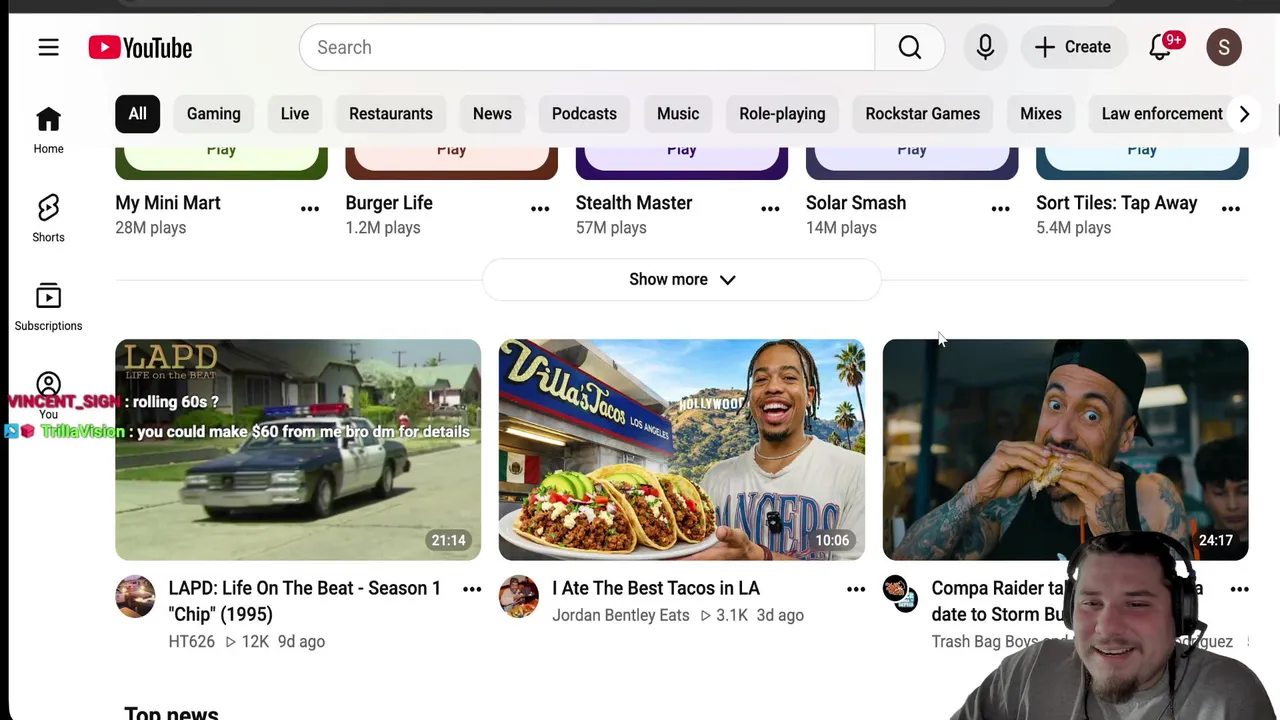1280x720 pixels.
Task: Open the account avatar menu
Action: [x=1224, y=47]
